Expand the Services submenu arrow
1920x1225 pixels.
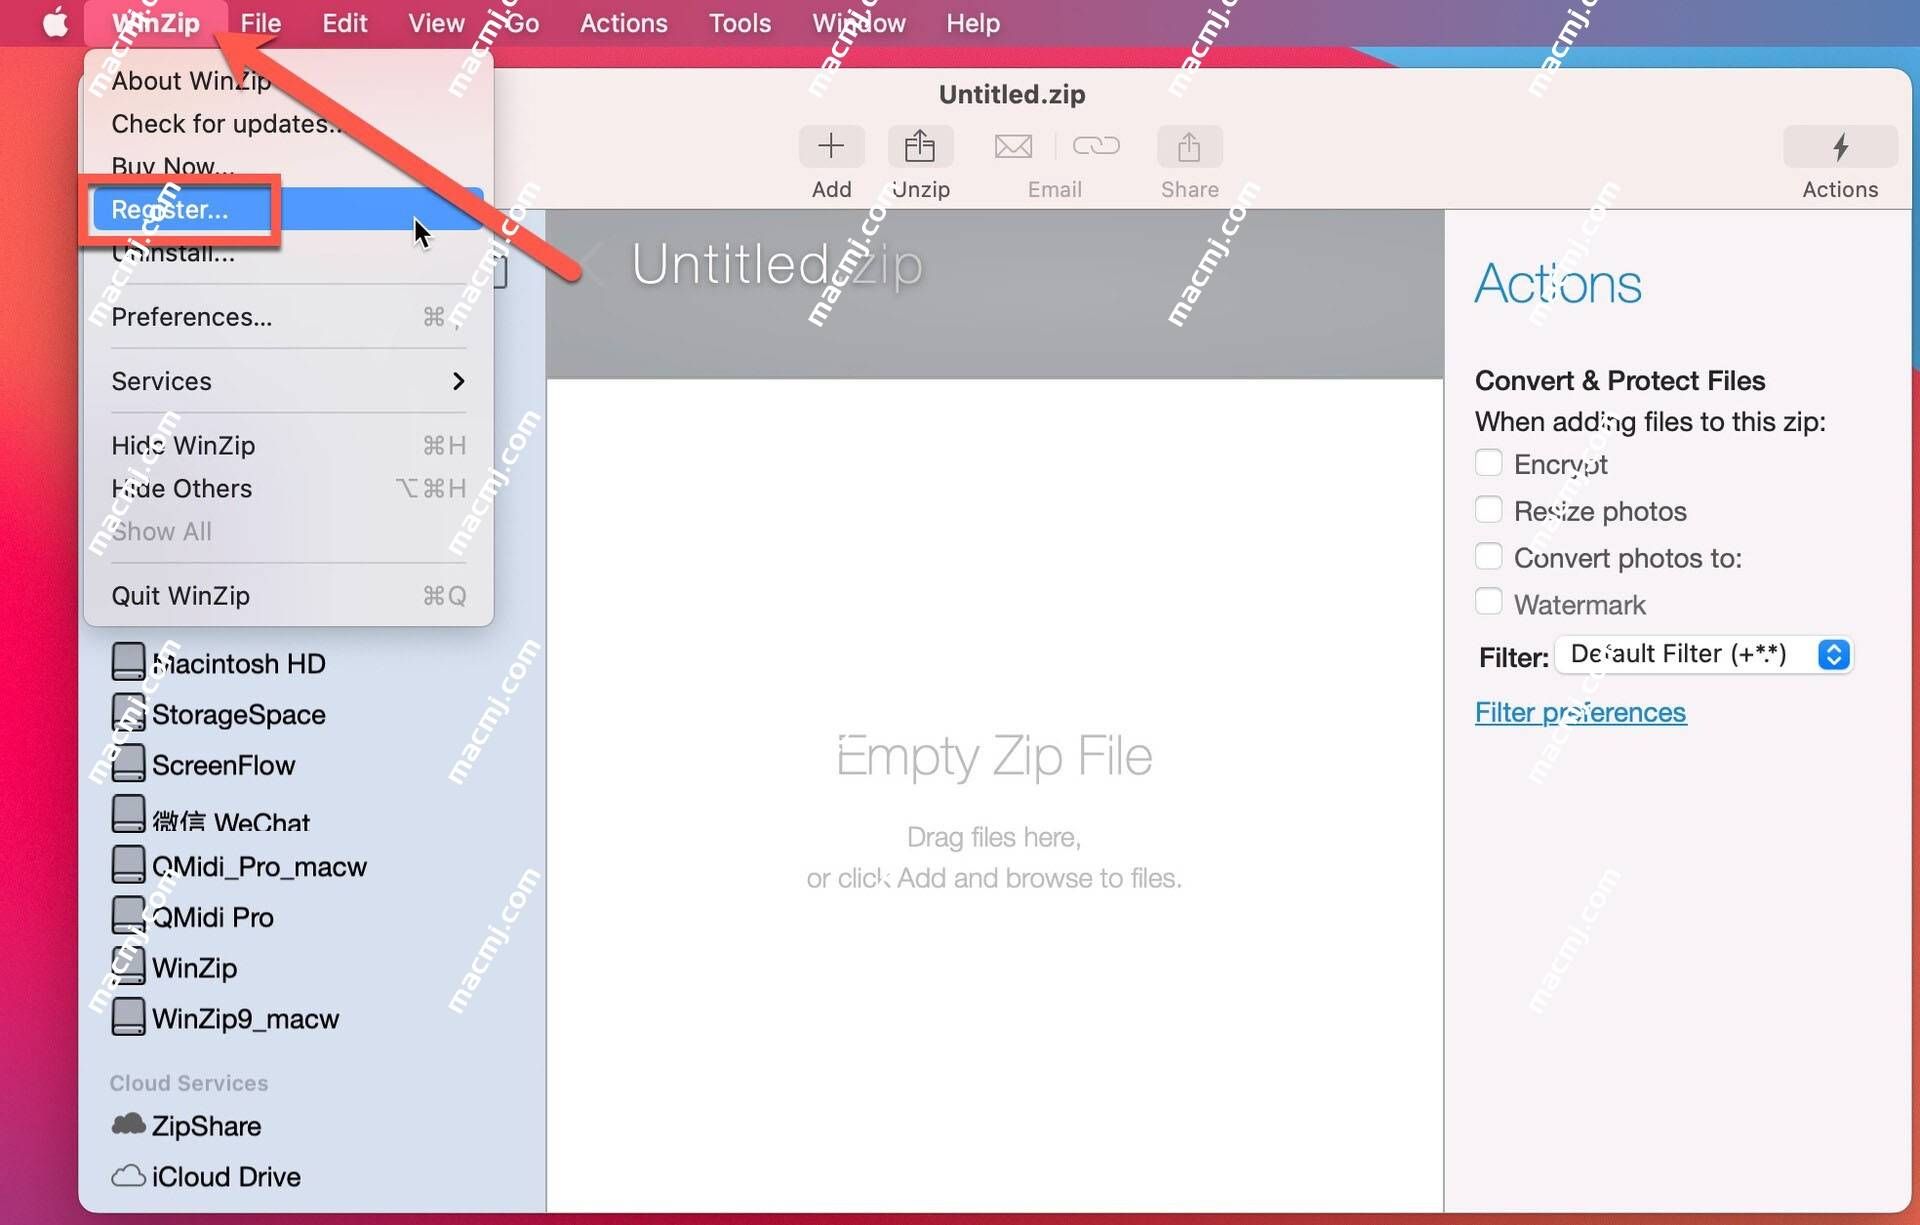pos(458,381)
